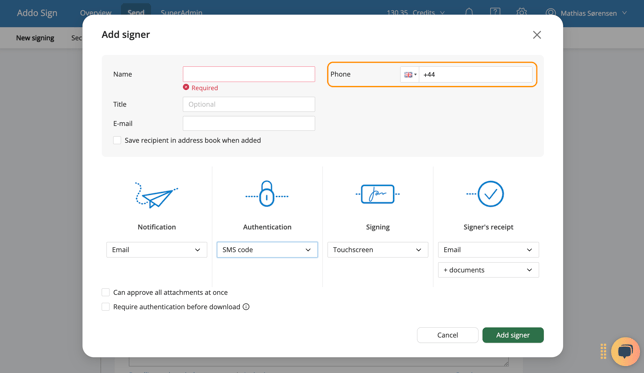Check Save recipient in address book

(117, 140)
